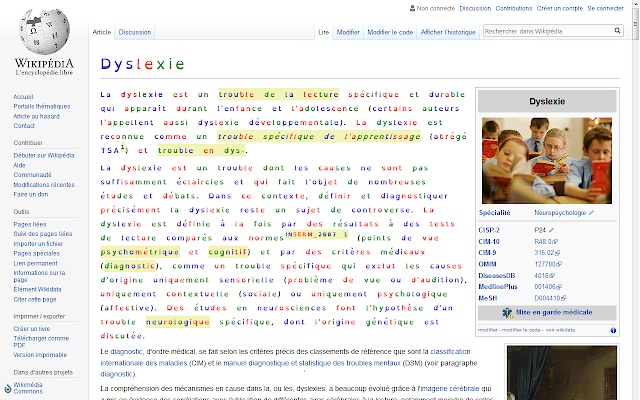The width and height of the screenshot is (640, 400).
Task: Open the Aide sidebar link
Action: point(19,165)
